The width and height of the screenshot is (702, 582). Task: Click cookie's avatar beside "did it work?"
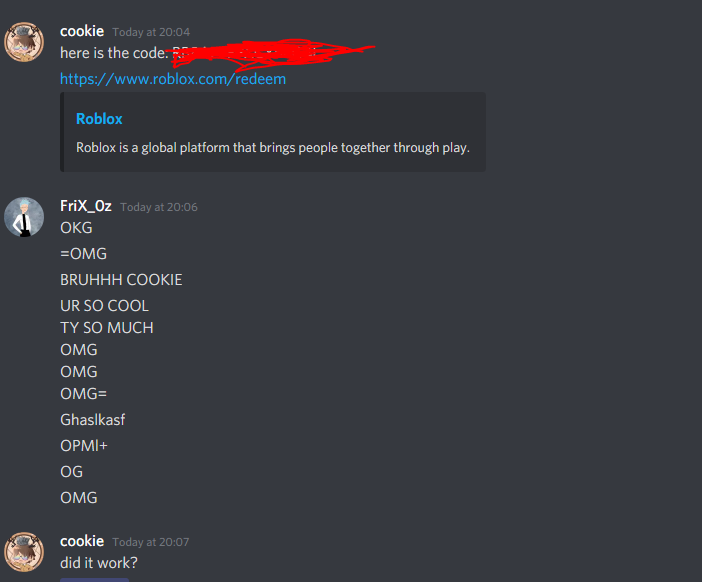[24, 552]
